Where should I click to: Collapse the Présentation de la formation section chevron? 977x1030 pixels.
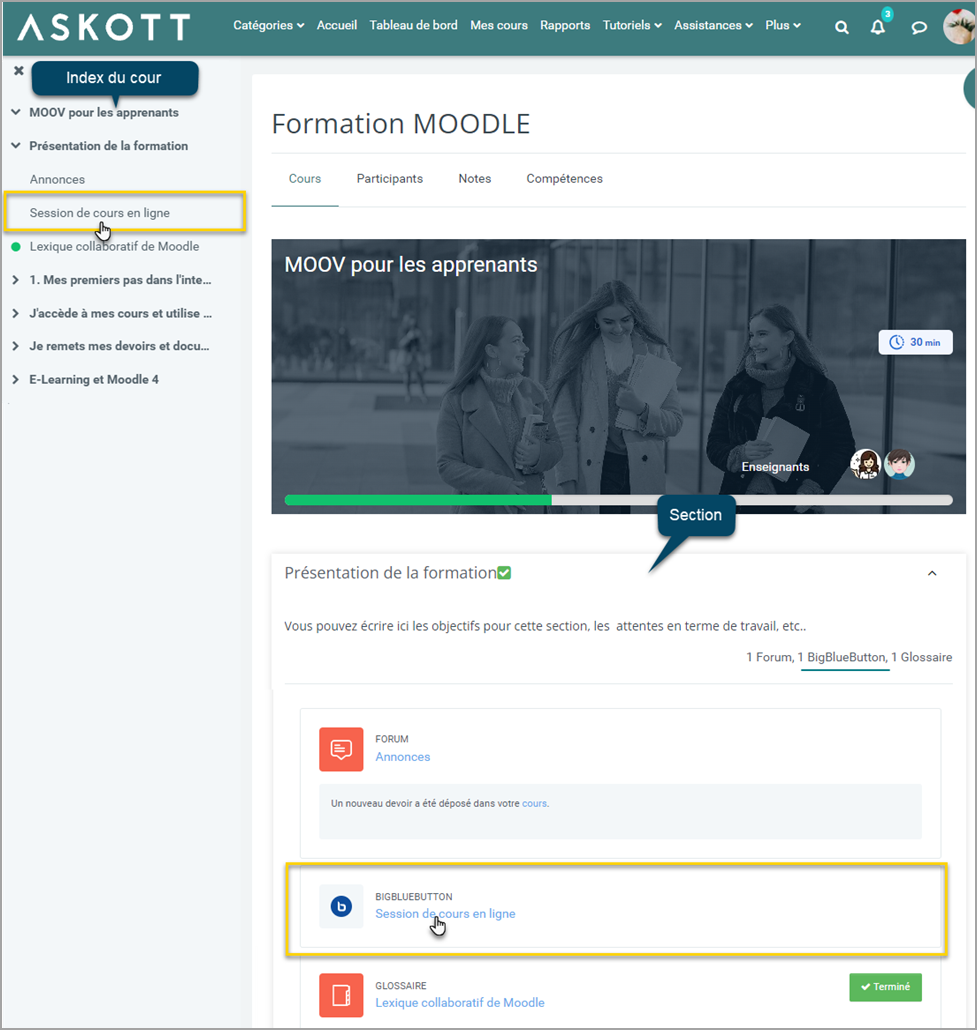point(932,573)
